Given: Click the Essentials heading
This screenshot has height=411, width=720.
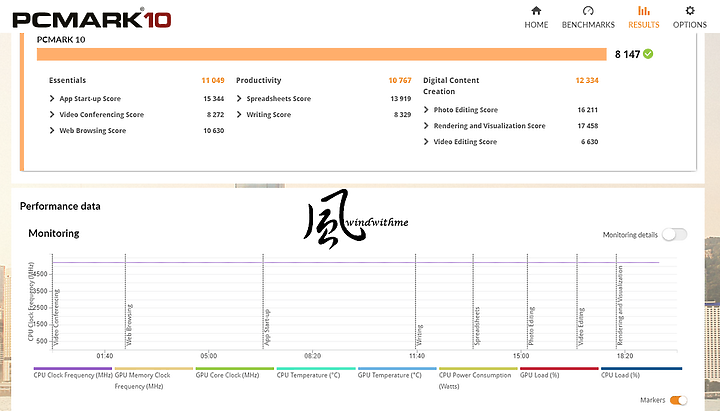Looking at the screenshot, I should [68, 80].
